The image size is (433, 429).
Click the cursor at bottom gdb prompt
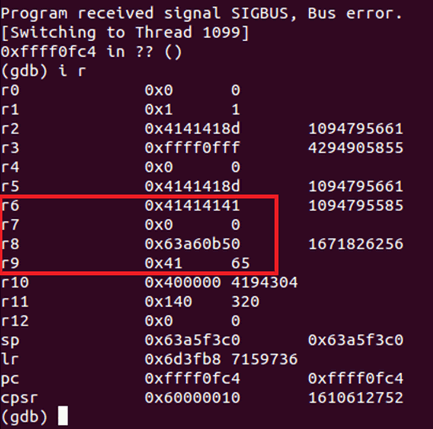coord(63,416)
